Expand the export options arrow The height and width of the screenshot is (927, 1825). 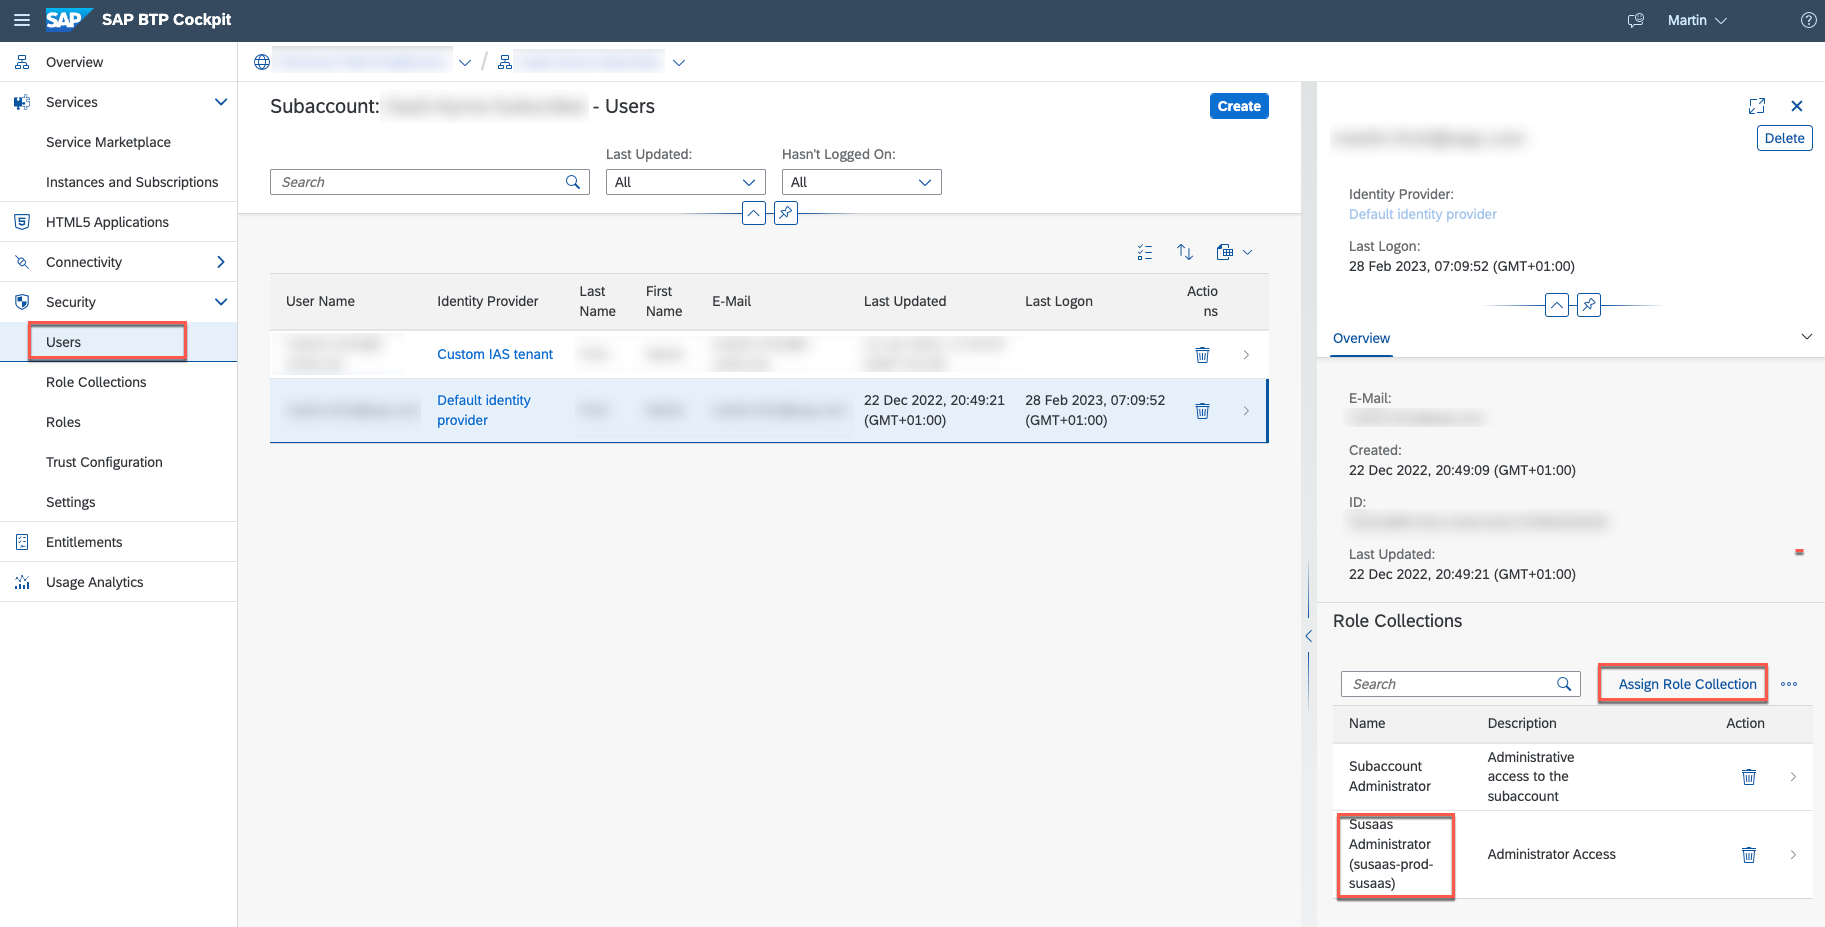coord(1247,252)
